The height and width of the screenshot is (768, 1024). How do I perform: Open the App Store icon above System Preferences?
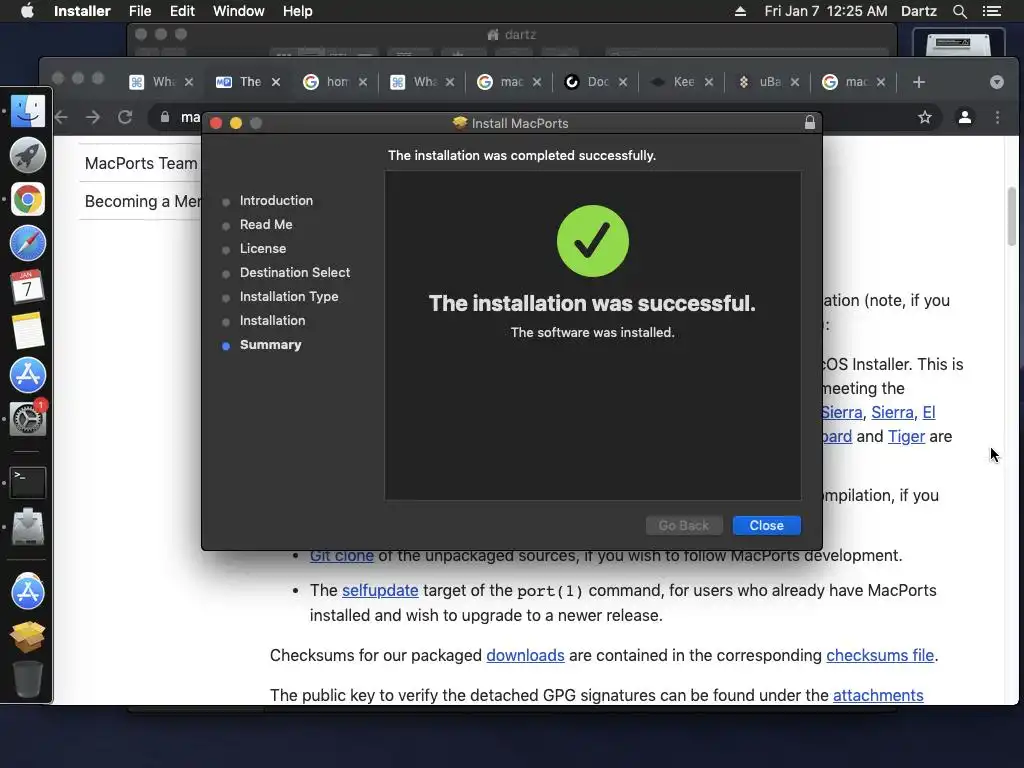tap(27, 375)
